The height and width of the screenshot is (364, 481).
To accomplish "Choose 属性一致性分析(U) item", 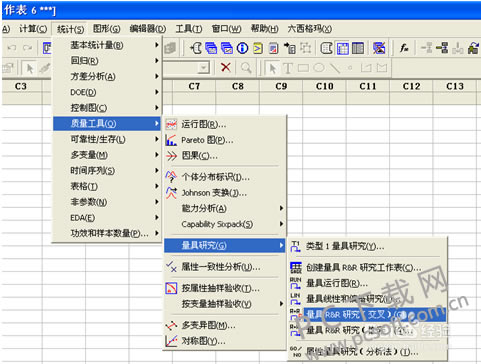I will [x=225, y=267].
